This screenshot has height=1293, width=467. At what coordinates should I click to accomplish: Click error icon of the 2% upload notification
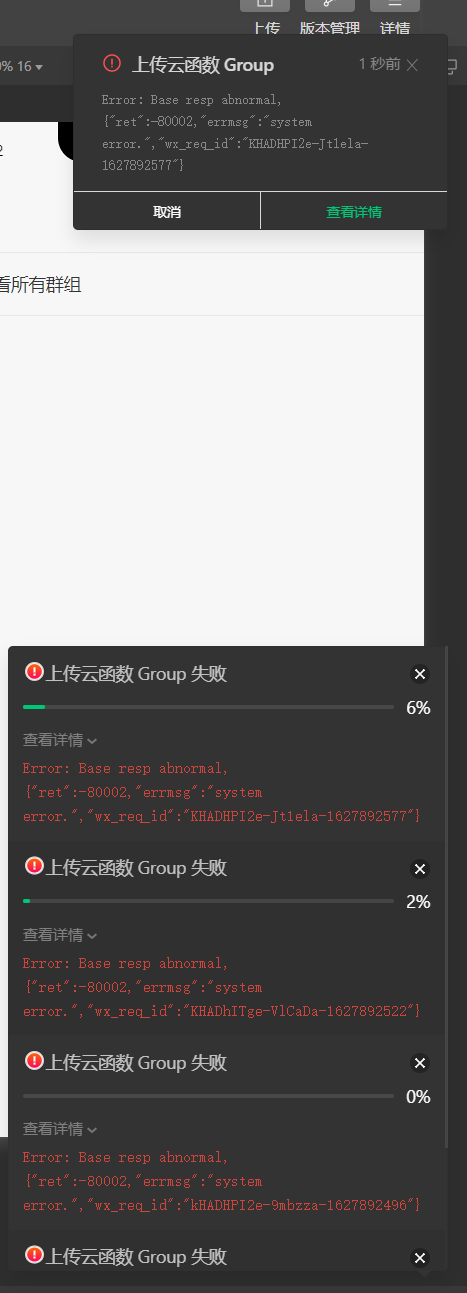[34, 866]
